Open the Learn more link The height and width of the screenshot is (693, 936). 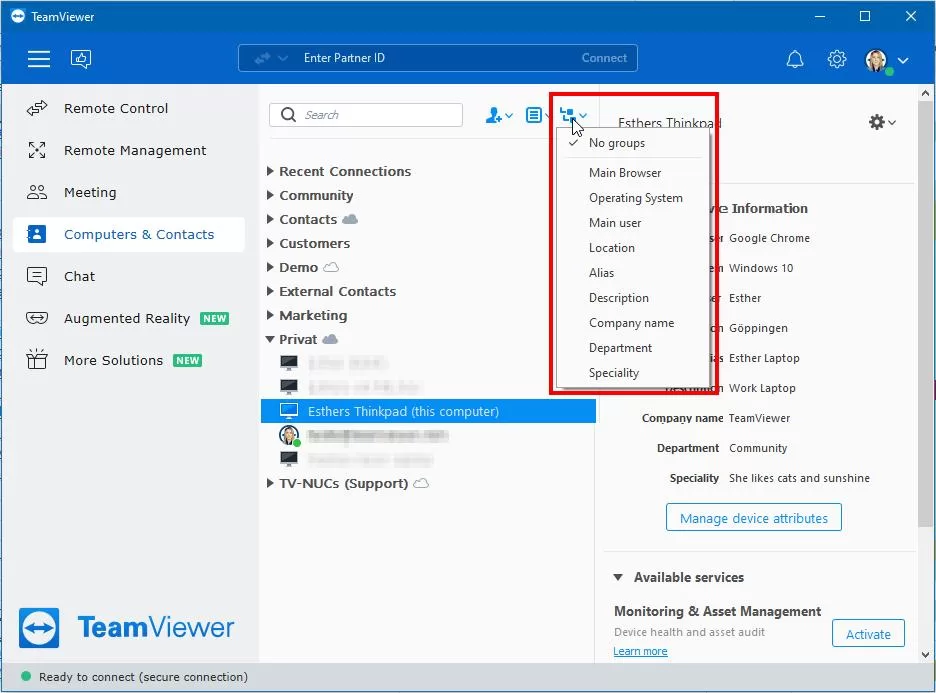click(640, 651)
